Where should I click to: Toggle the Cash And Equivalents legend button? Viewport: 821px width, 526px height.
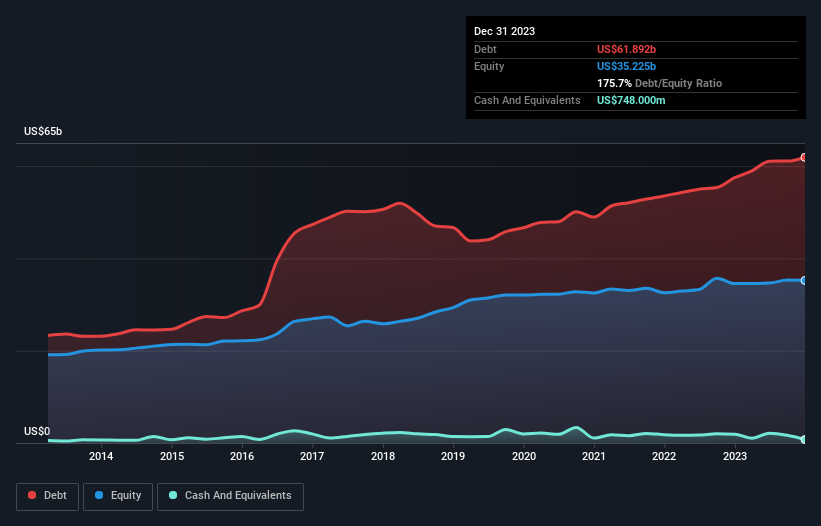pyautogui.click(x=230, y=496)
